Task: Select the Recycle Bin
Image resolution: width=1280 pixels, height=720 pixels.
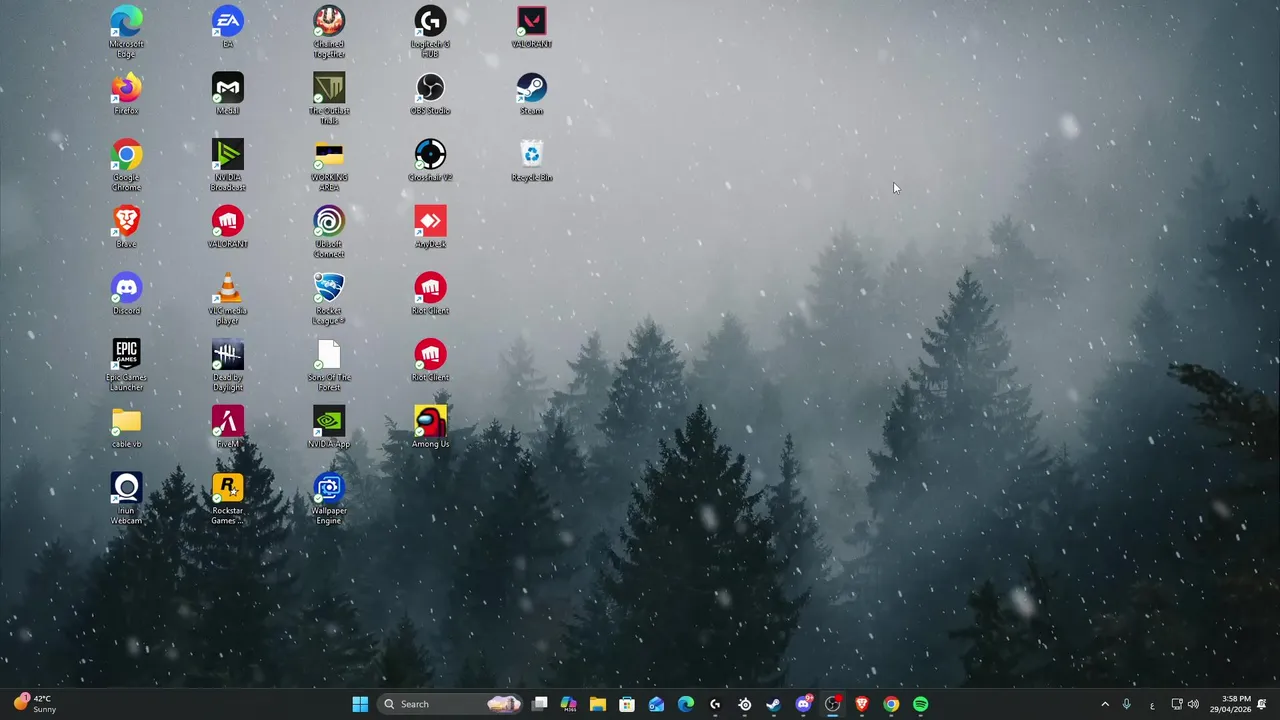Action: click(x=531, y=160)
